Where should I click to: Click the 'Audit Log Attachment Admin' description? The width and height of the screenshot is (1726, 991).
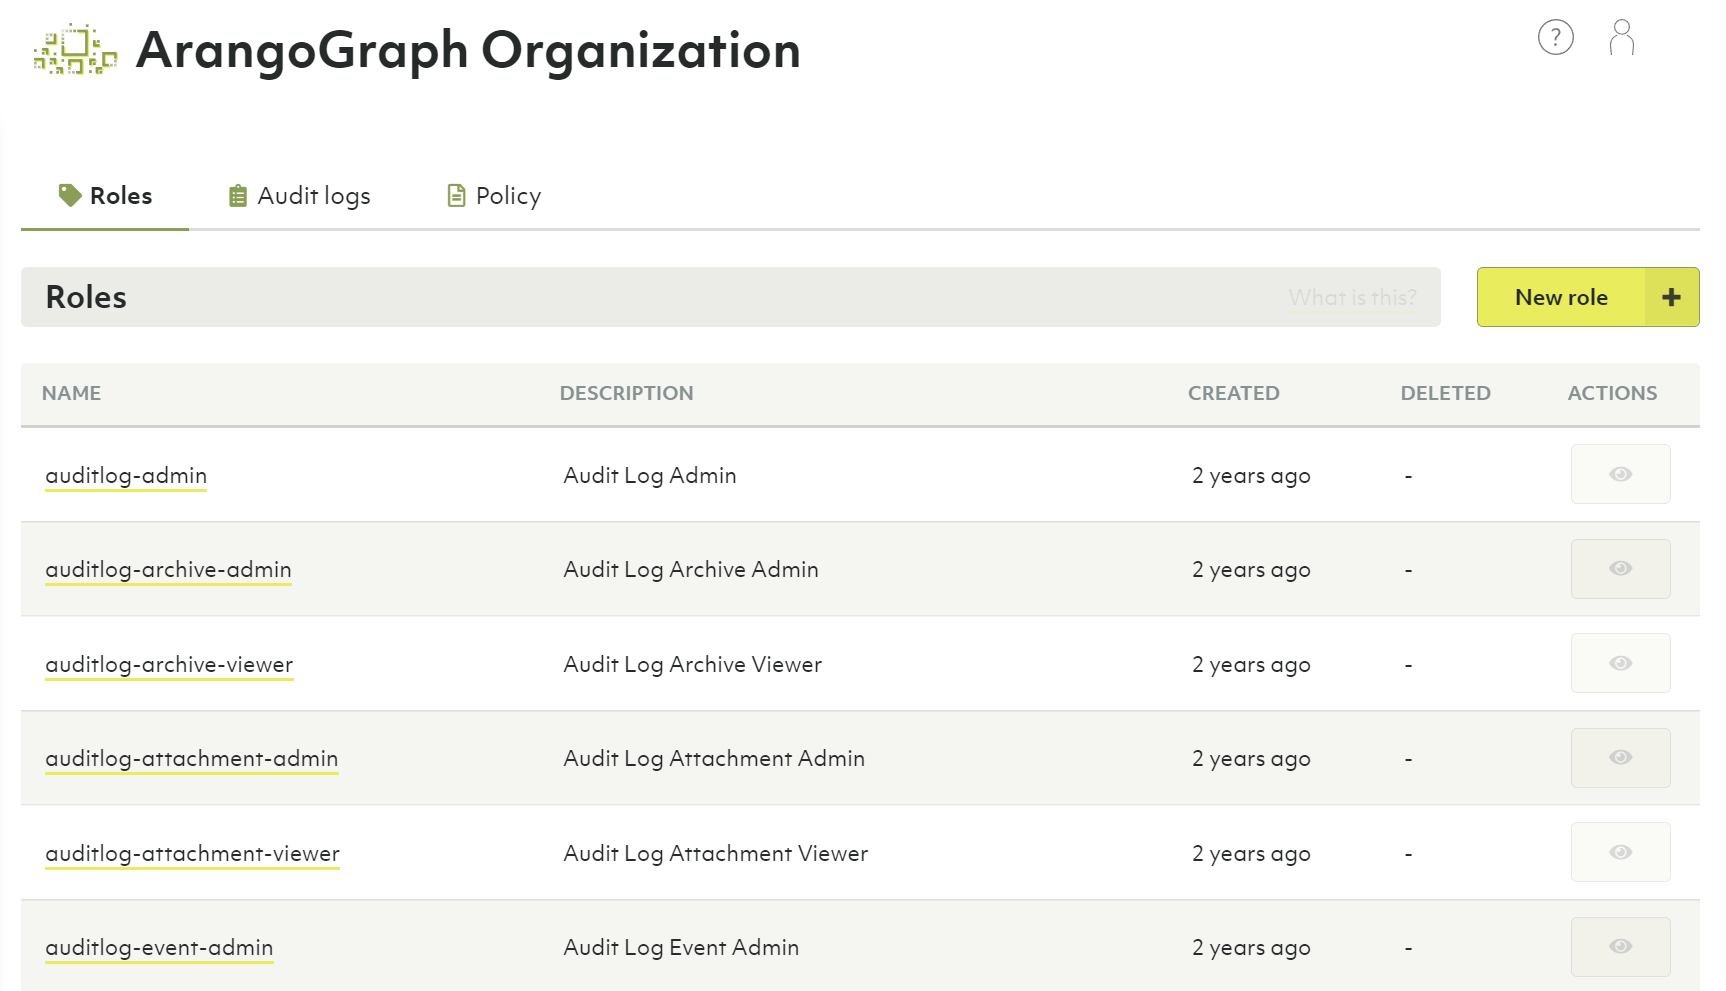click(x=714, y=758)
